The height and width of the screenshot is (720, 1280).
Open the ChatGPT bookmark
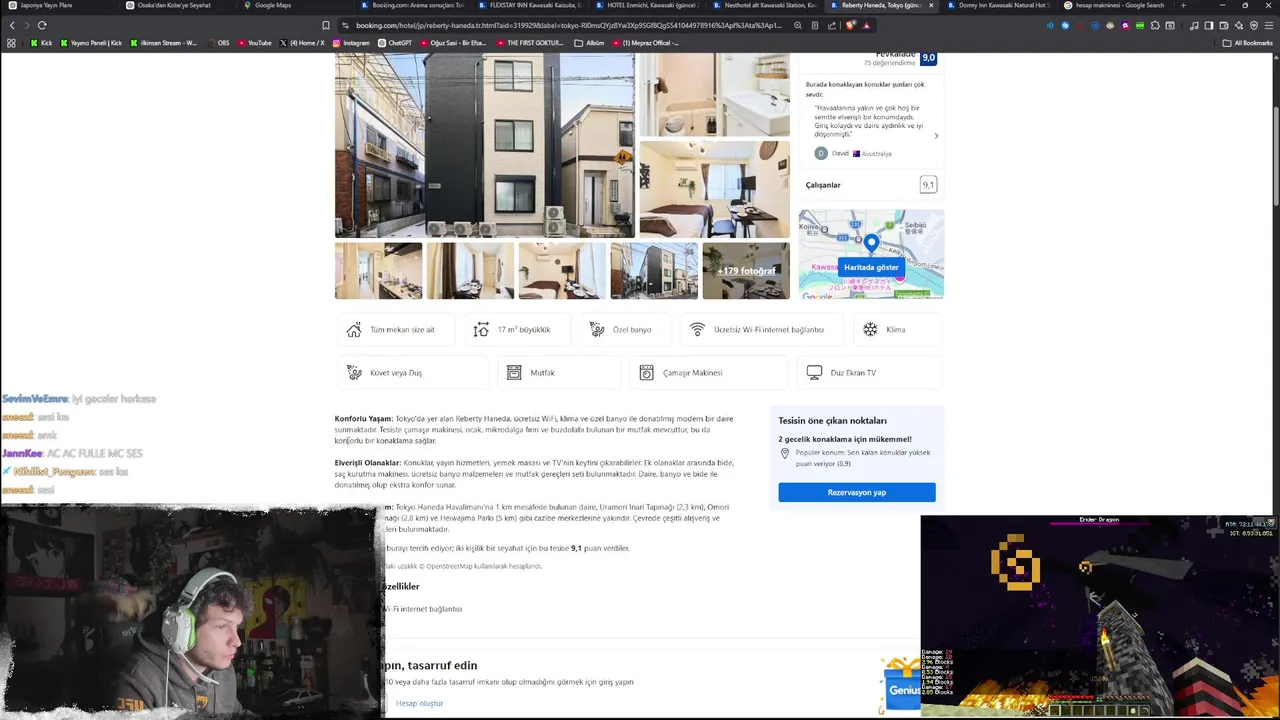coord(394,43)
